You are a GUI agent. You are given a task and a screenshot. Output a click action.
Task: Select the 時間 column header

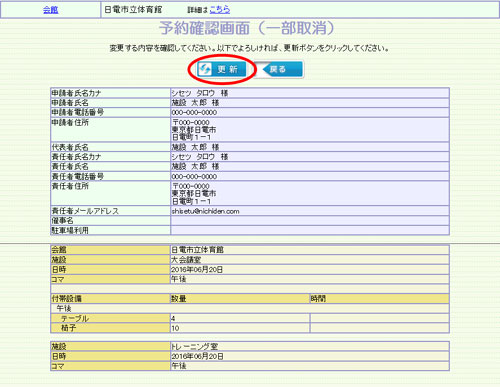tap(318, 299)
